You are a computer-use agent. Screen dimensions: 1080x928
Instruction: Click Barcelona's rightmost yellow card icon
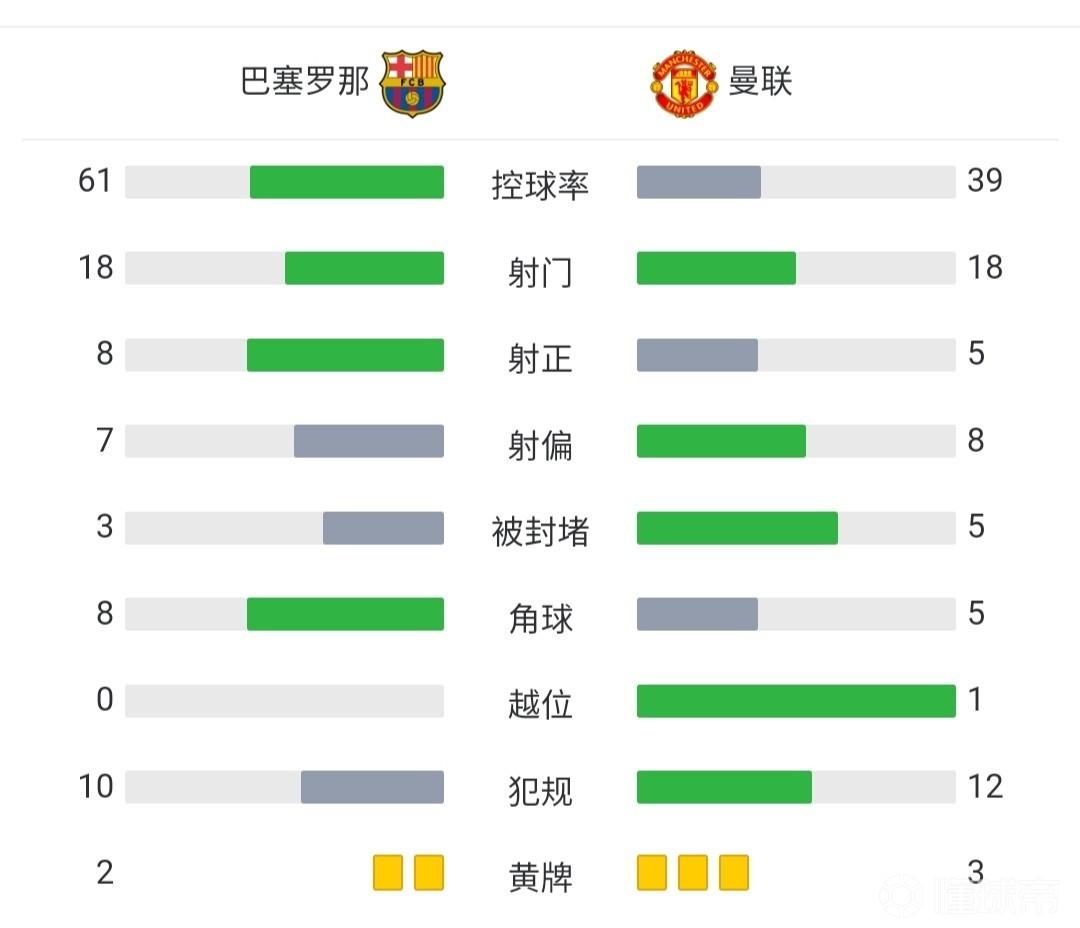point(429,872)
